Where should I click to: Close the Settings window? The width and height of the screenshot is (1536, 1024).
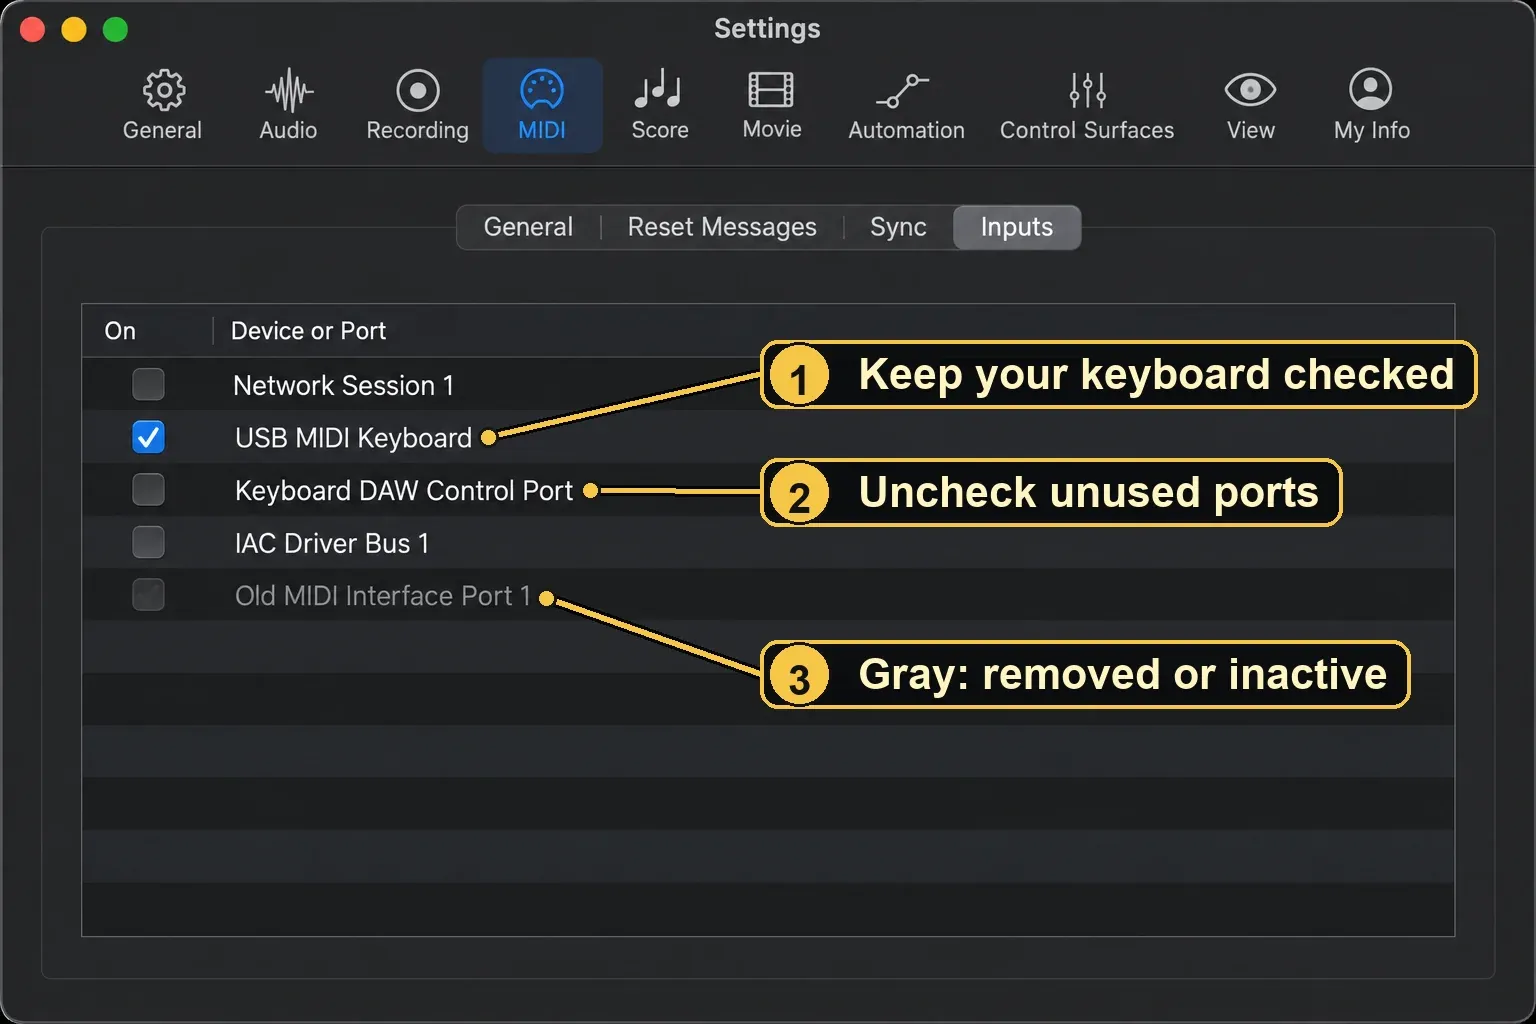coord(32,30)
